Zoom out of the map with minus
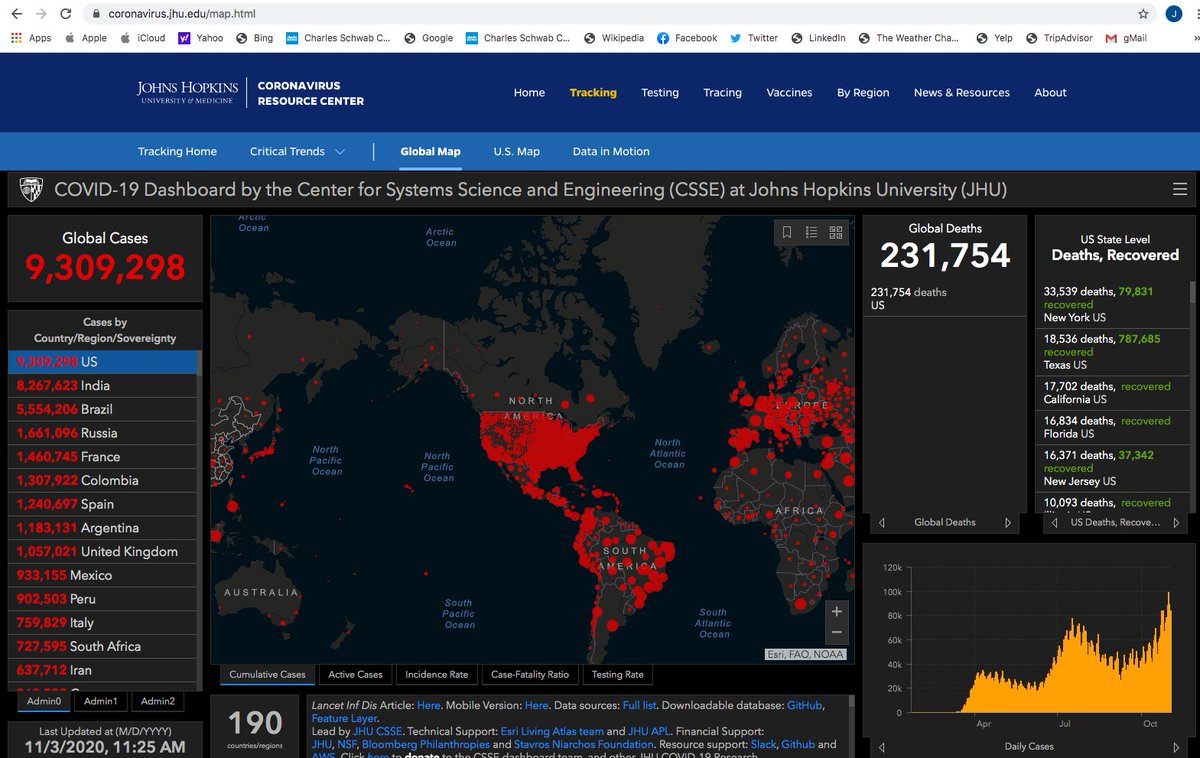The image size is (1200, 758). point(836,633)
